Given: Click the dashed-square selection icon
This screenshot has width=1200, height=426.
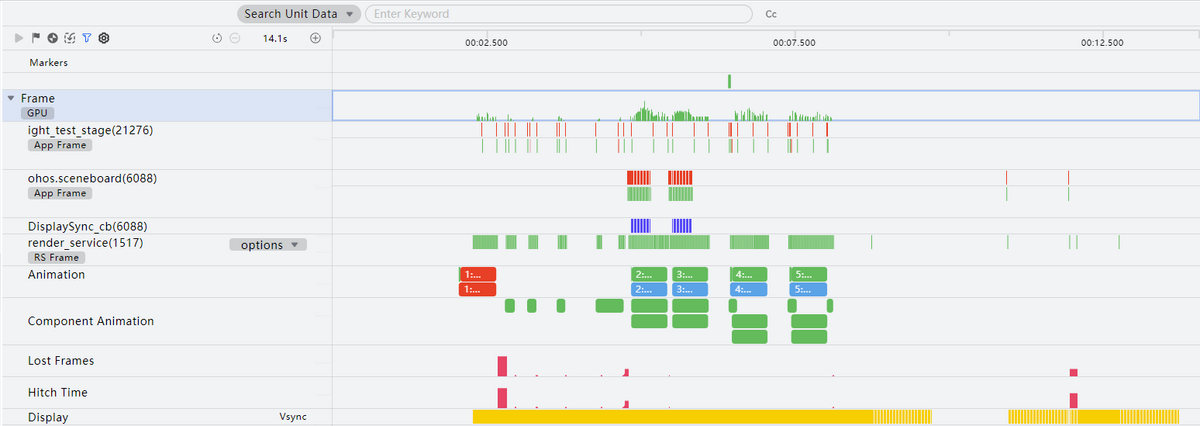Looking at the screenshot, I should 69,38.
